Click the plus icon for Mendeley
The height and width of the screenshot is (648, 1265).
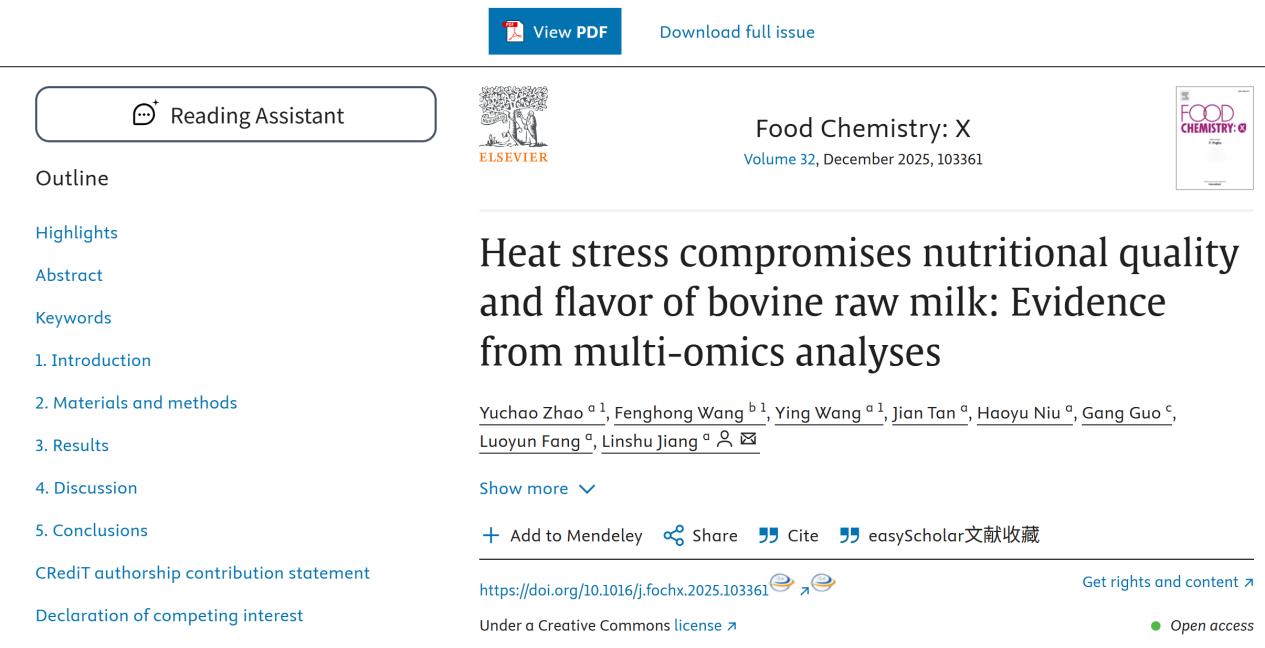click(491, 536)
